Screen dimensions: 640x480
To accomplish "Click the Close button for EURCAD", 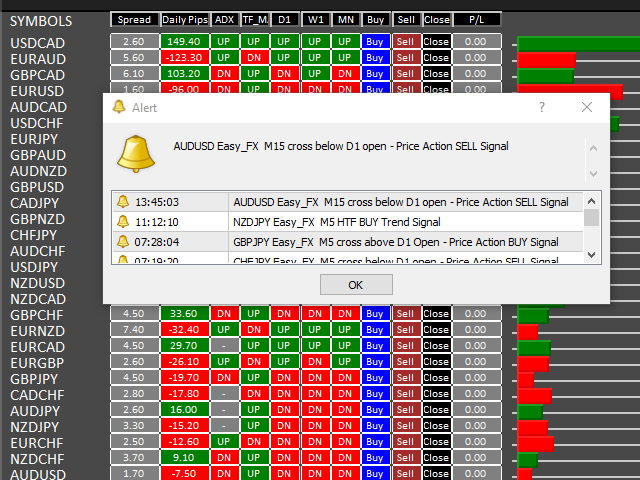I will [x=436, y=345].
